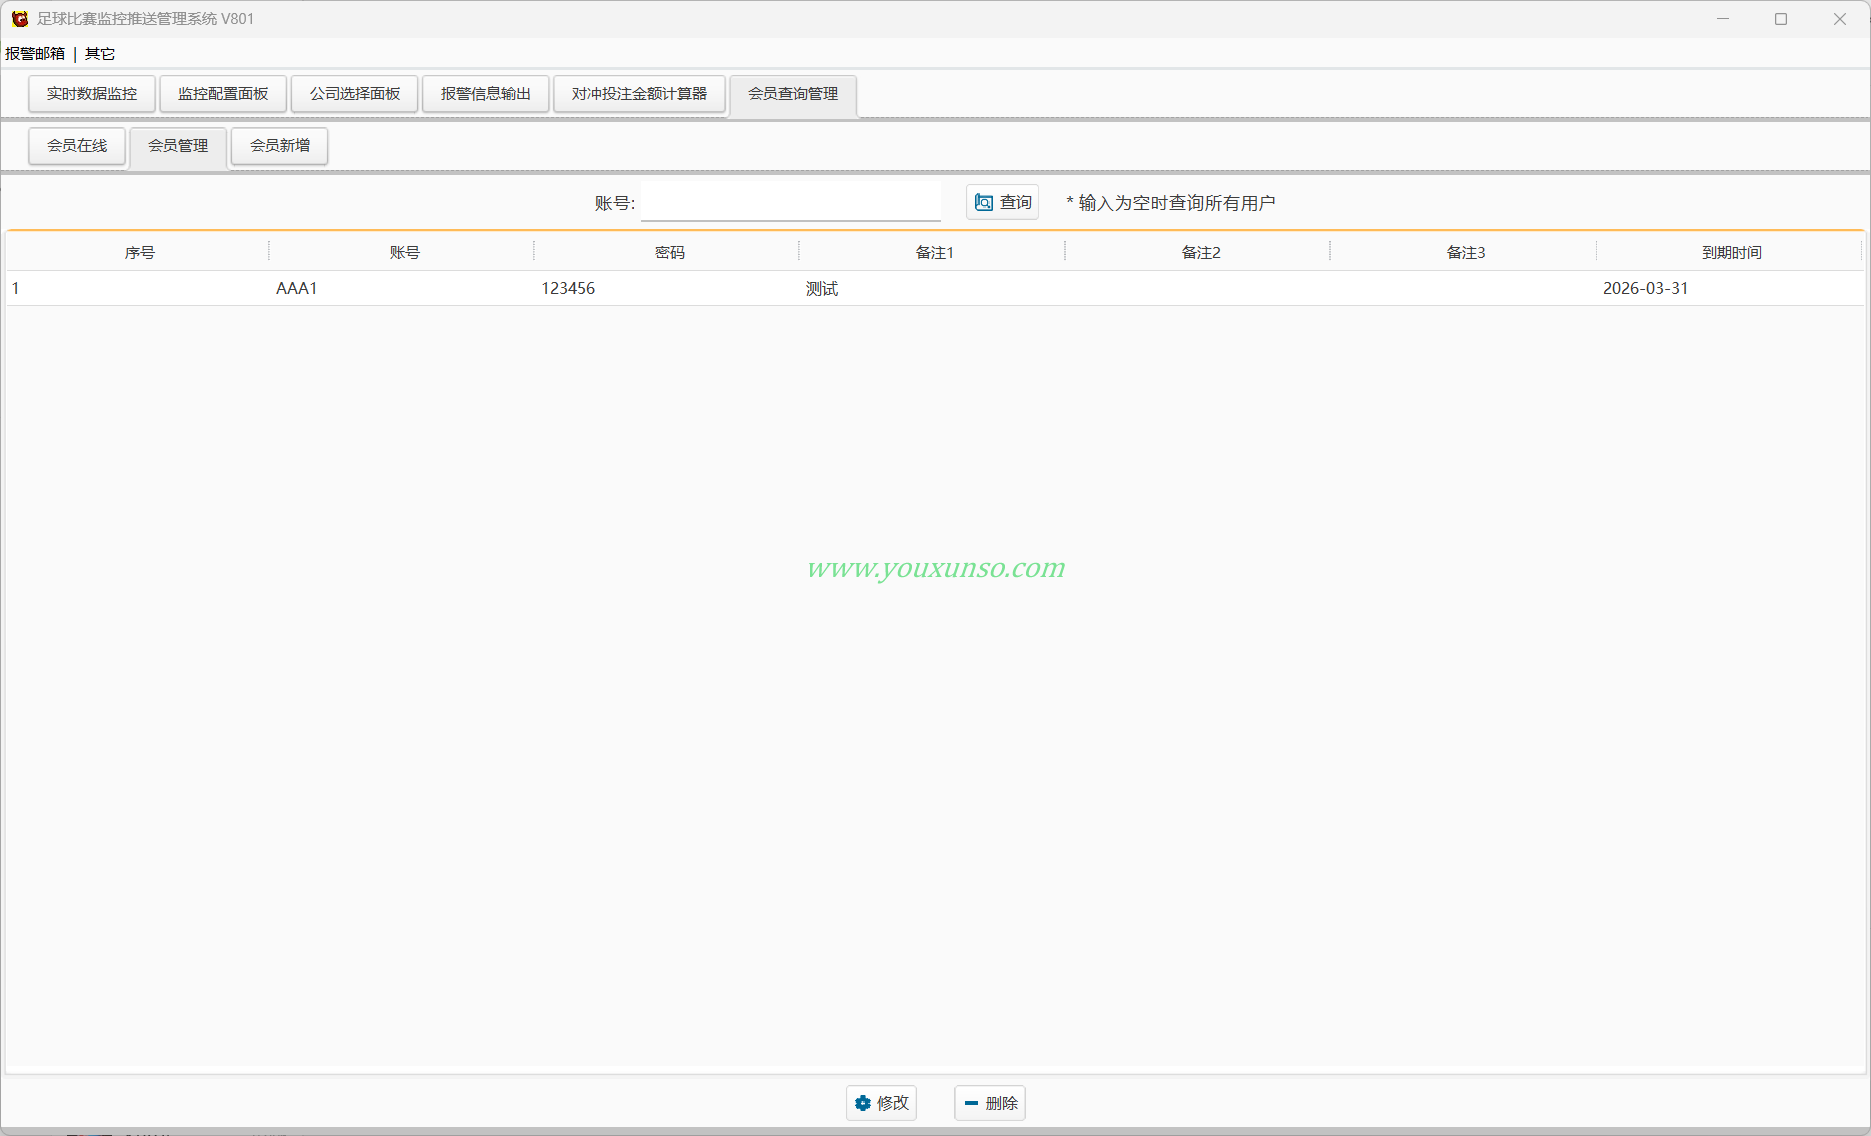The width and height of the screenshot is (1871, 1136).
Task: Maximize the application window
Action: [x=1781, y=19]
